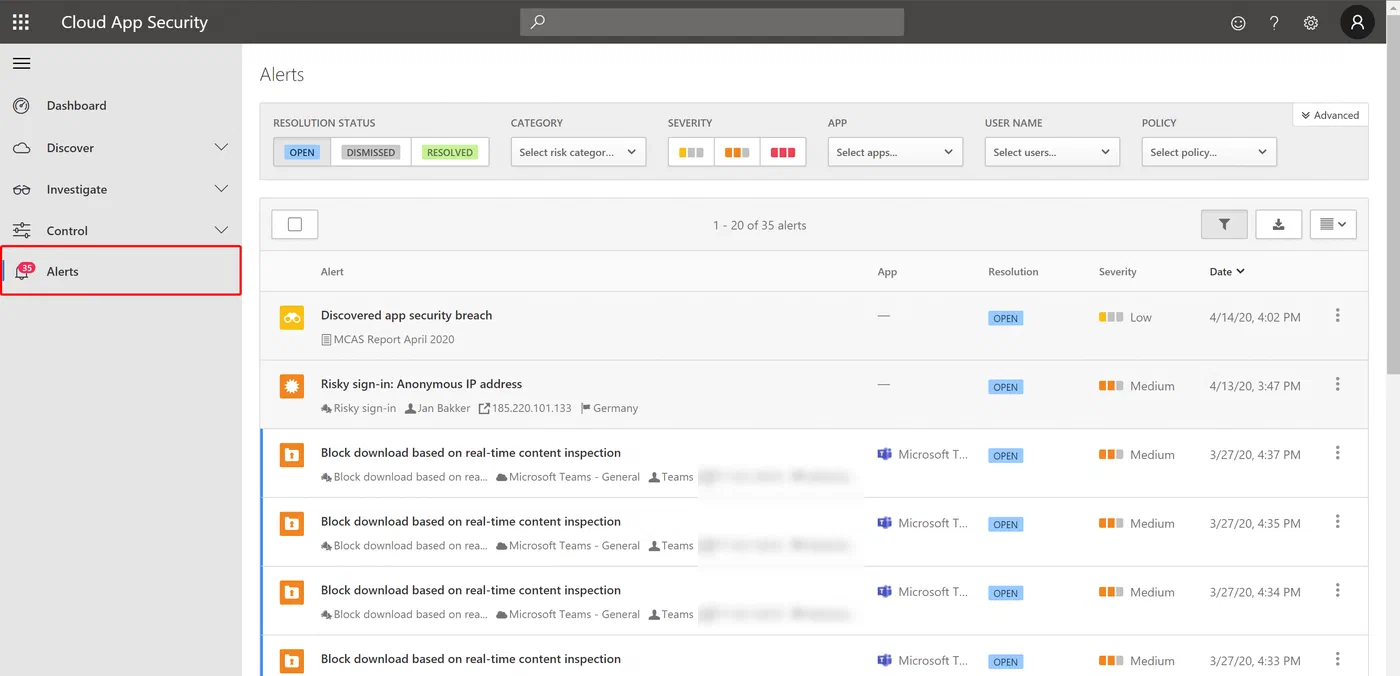Toggle the DISMISSED resolution status filter
Image resolution: width=1400 pixels, height=676 pixels.
click(x=371, y=152)
